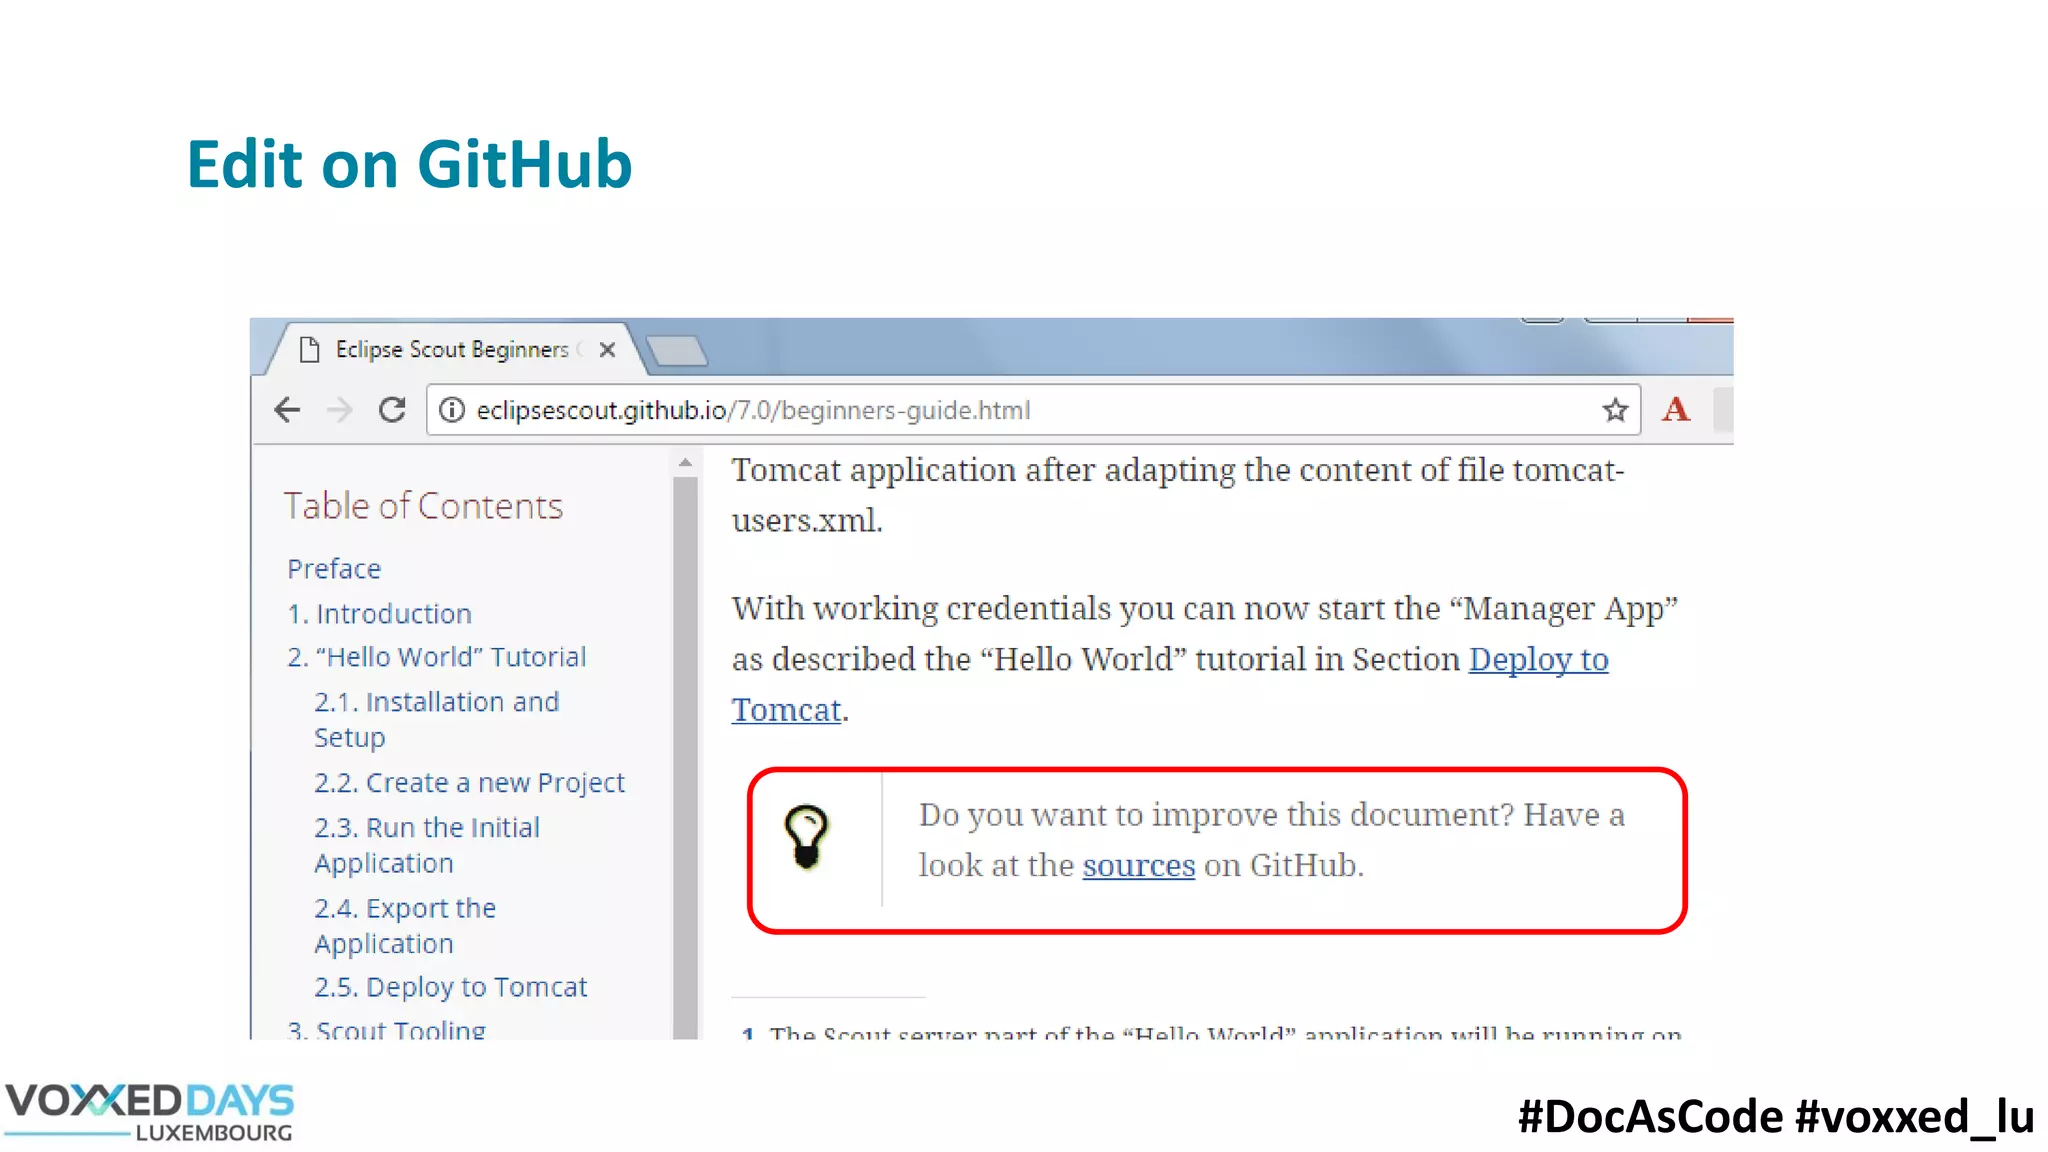Open 2.2. Create a new Project

coord(469,783)
